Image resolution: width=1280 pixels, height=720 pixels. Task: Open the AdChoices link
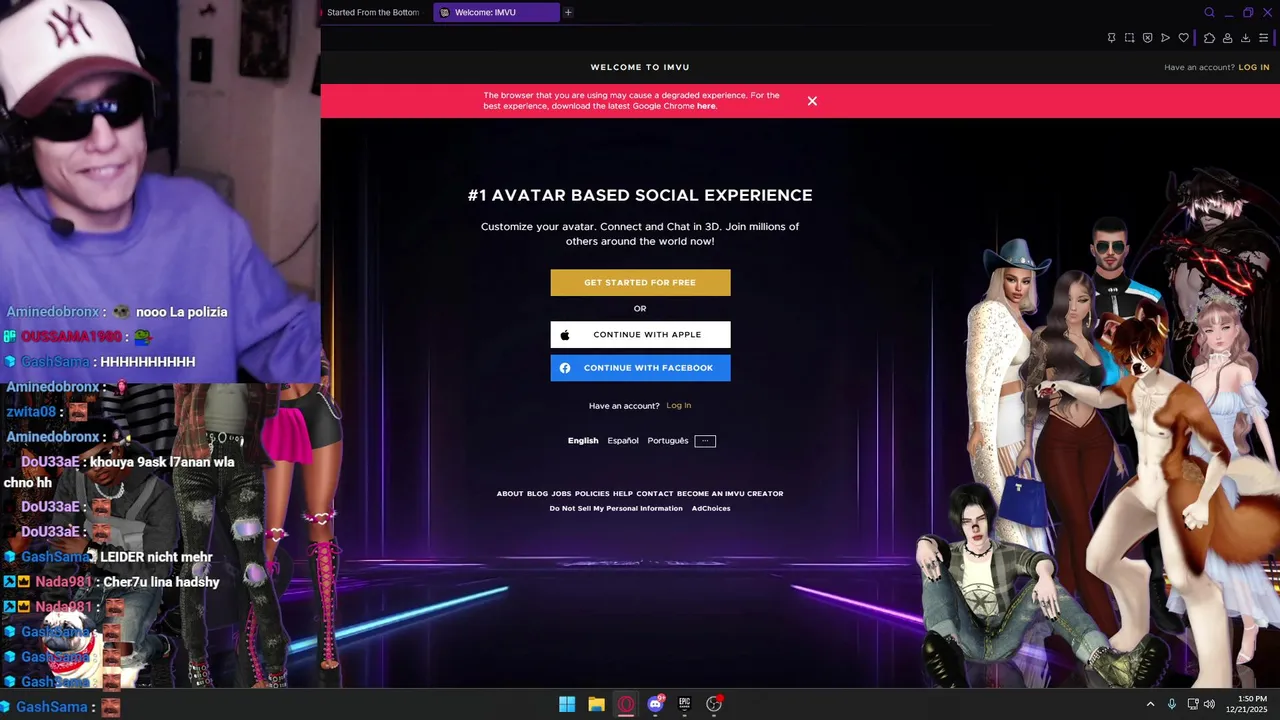pos(711,509)
